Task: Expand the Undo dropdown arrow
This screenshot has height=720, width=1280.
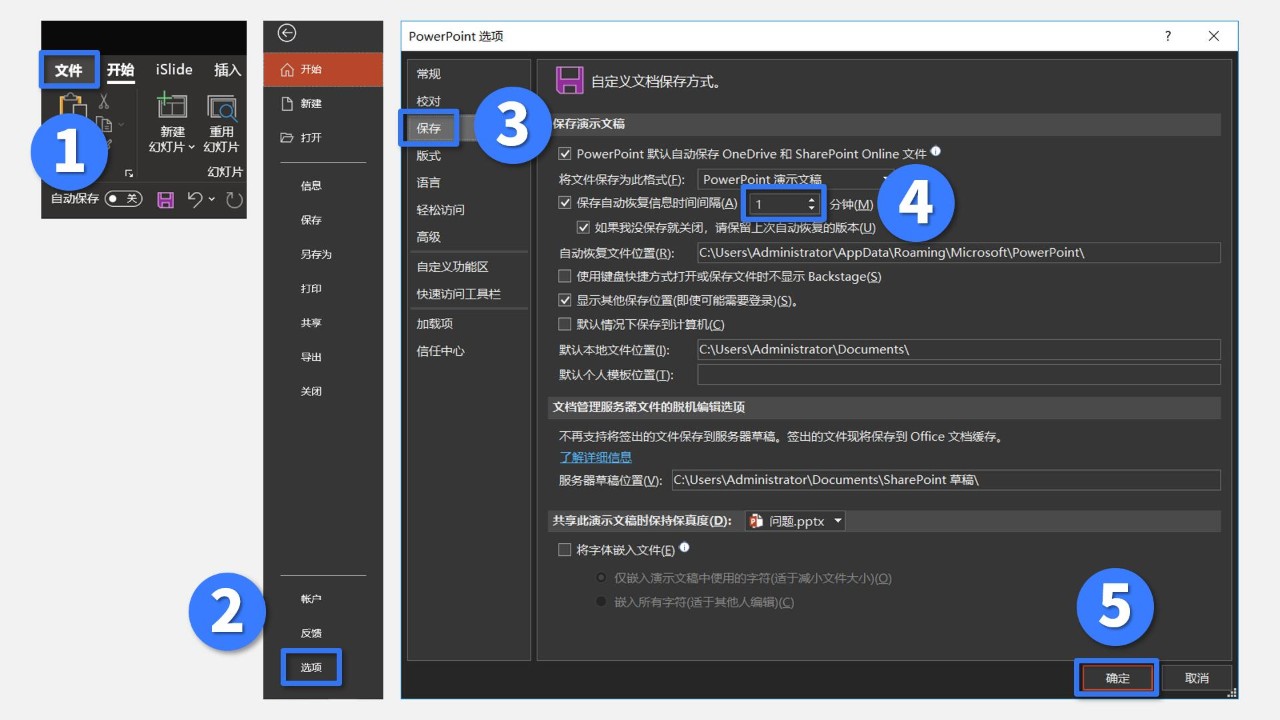Action: [x=210, y=199]
